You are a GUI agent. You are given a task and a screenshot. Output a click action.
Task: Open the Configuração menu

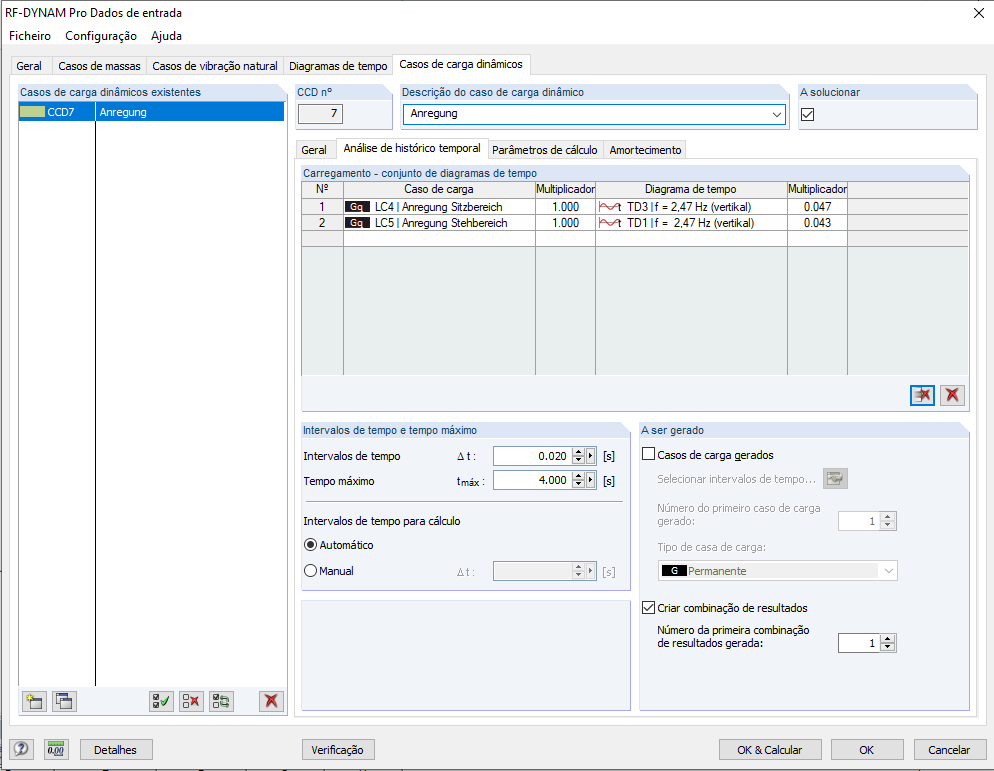pos(101,36)
